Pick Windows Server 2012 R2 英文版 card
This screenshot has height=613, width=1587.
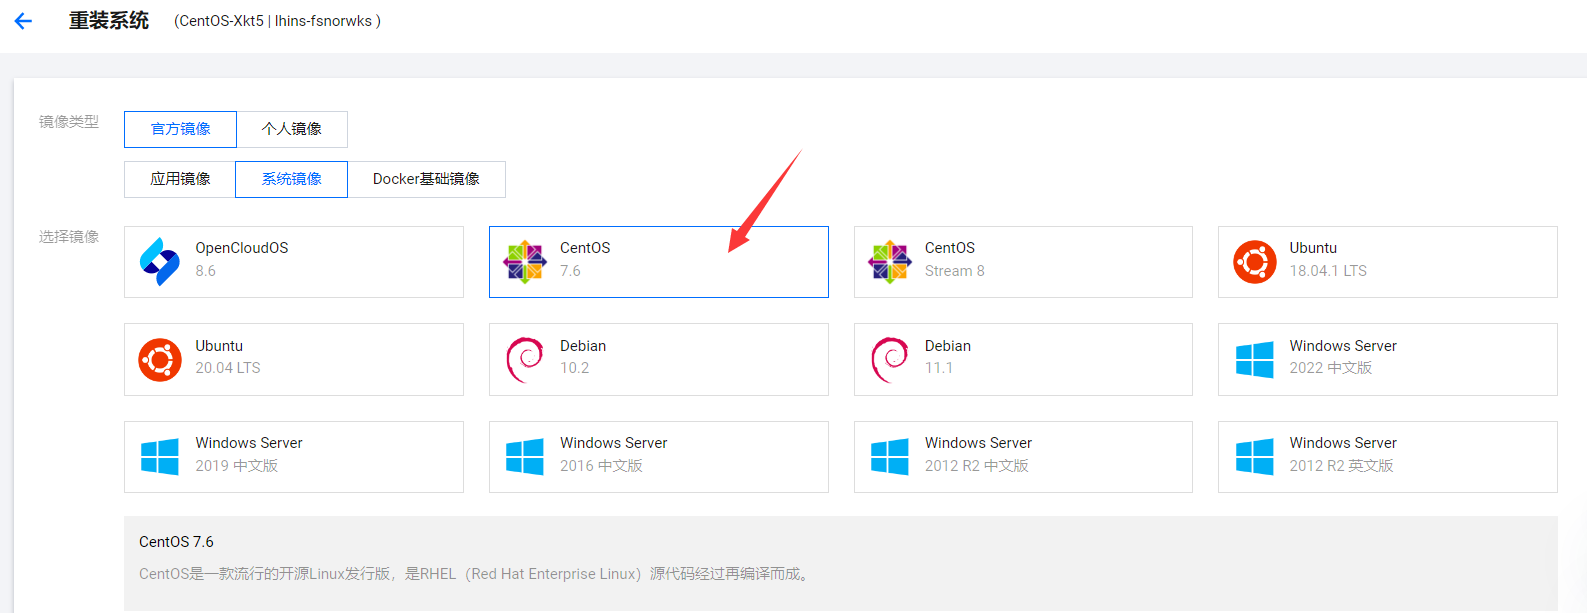coord(1388,457)
